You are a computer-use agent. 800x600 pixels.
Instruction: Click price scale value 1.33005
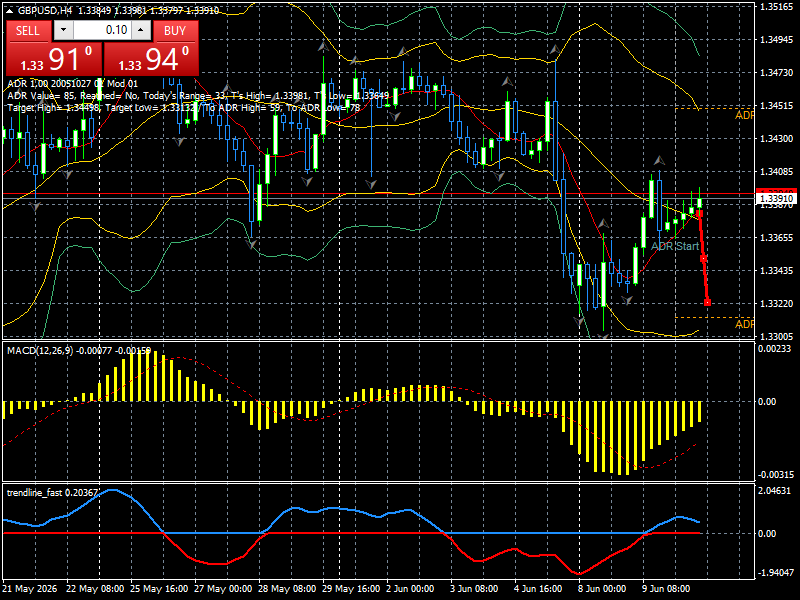776,337
